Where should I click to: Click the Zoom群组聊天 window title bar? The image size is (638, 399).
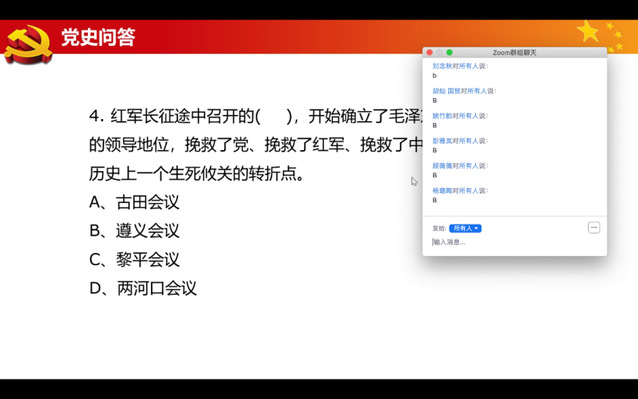[x=515, y=52]
